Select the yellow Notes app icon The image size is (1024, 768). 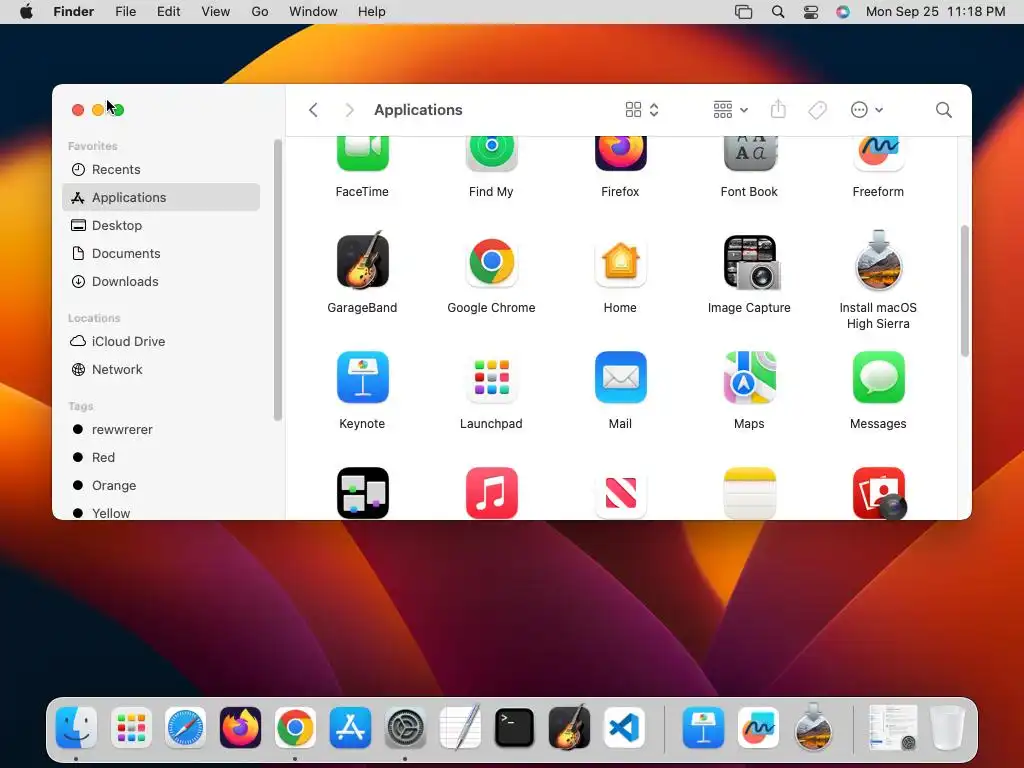(749, 493)
